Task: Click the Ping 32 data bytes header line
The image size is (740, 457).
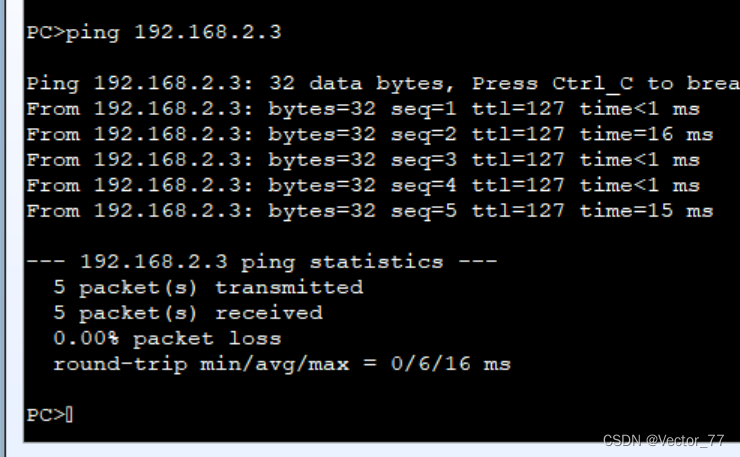Action: tap(383, 84)
